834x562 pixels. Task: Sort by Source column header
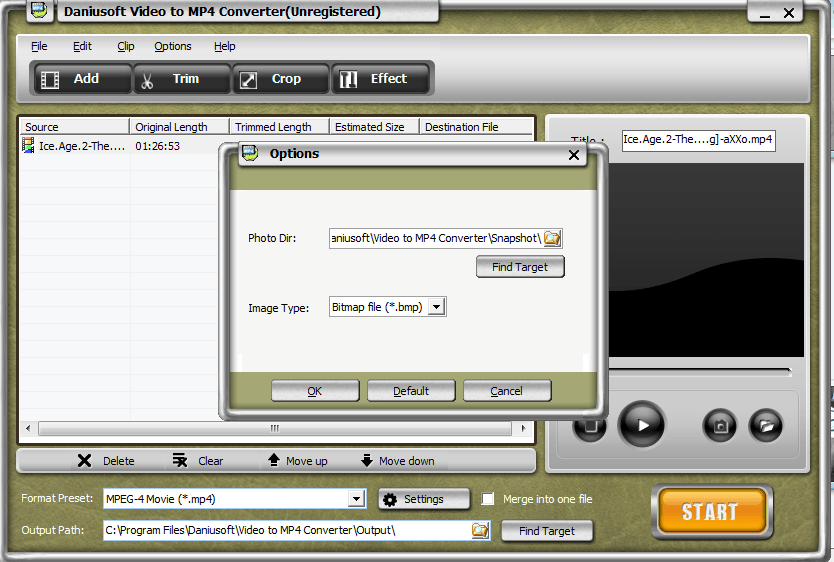coord(74,127)
